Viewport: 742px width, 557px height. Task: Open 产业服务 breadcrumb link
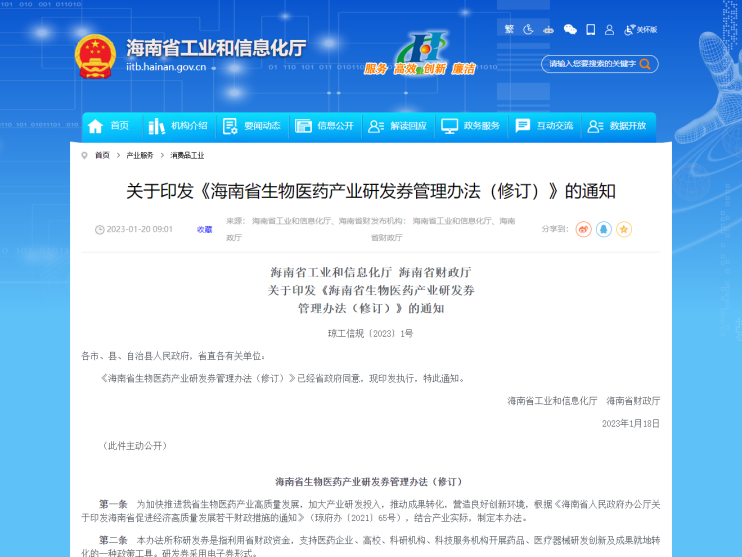[140, 155]
